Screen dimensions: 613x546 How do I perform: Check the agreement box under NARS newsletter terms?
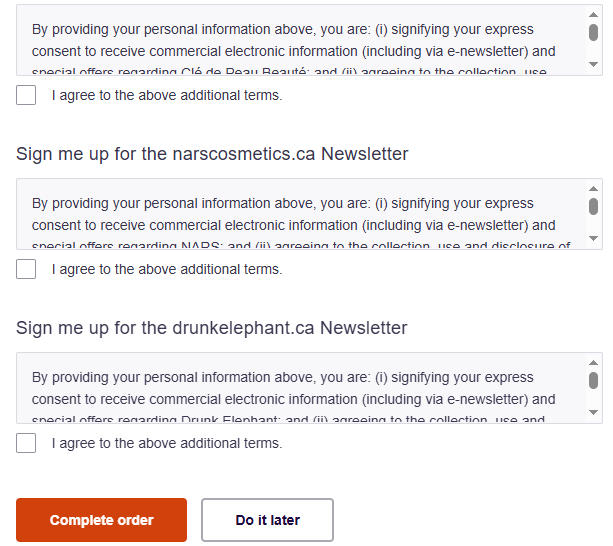click(26, 269)
